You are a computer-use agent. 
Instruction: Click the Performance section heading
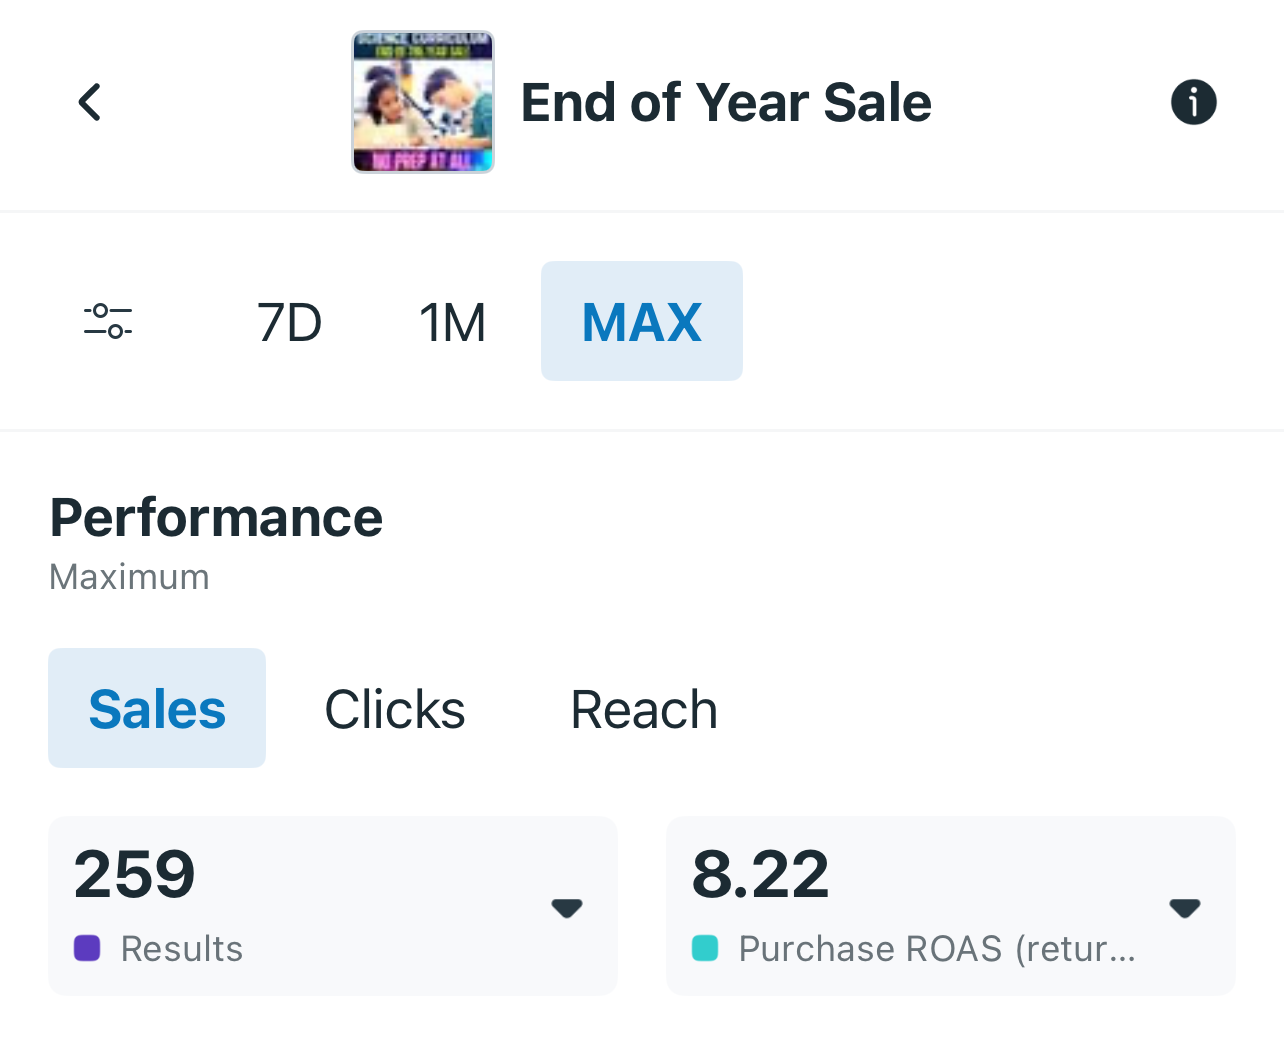tap(216, 518)
